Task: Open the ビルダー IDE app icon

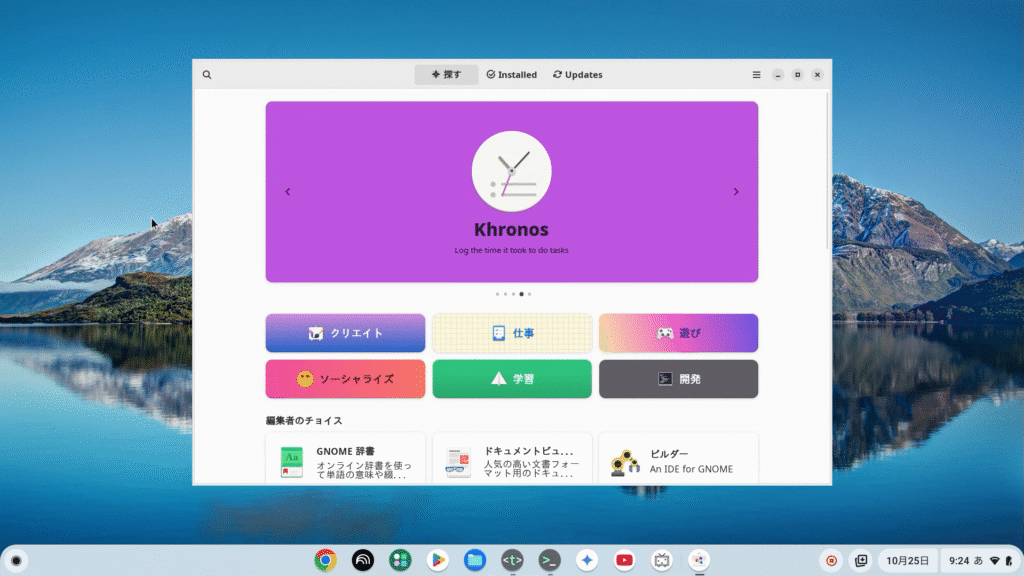Action: click(x=625, y=462)
